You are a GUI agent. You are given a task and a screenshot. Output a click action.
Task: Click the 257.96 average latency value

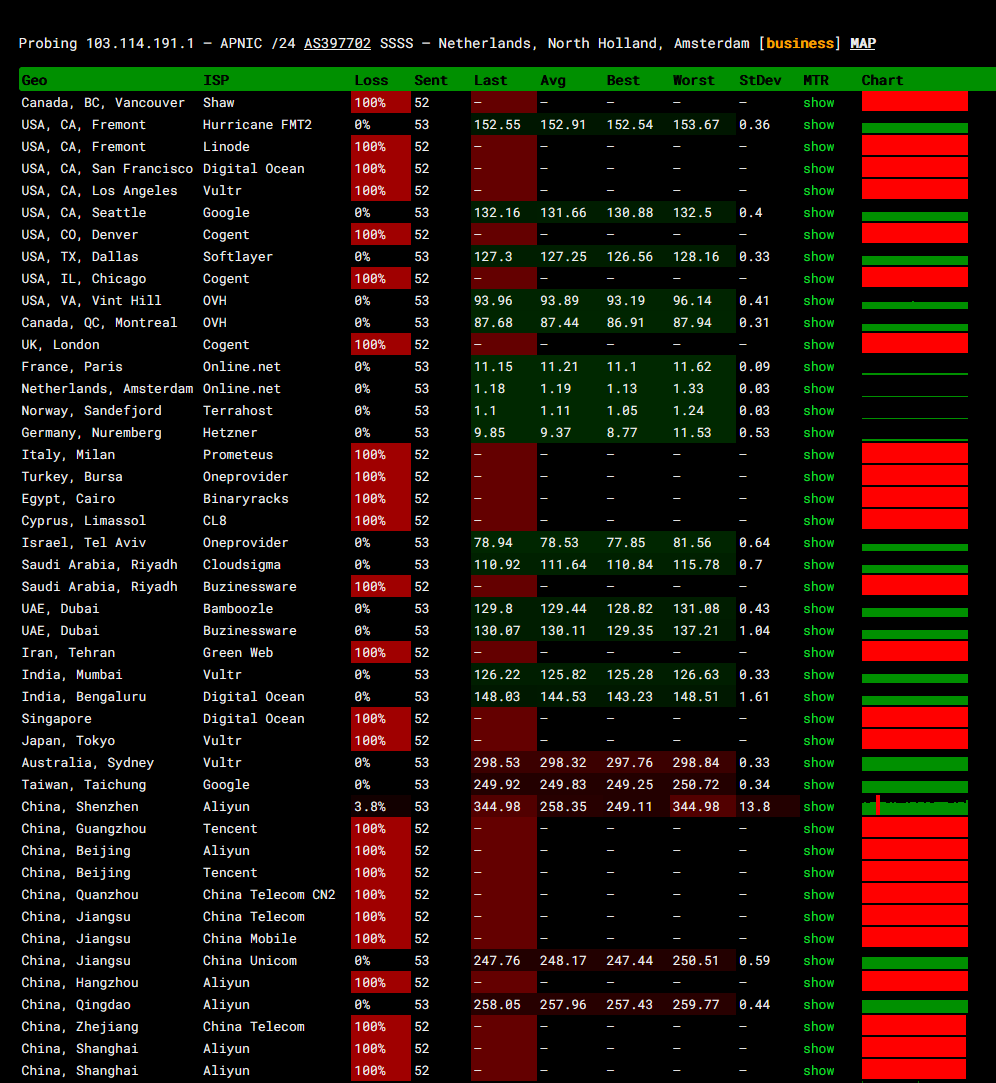[562, 1005]
